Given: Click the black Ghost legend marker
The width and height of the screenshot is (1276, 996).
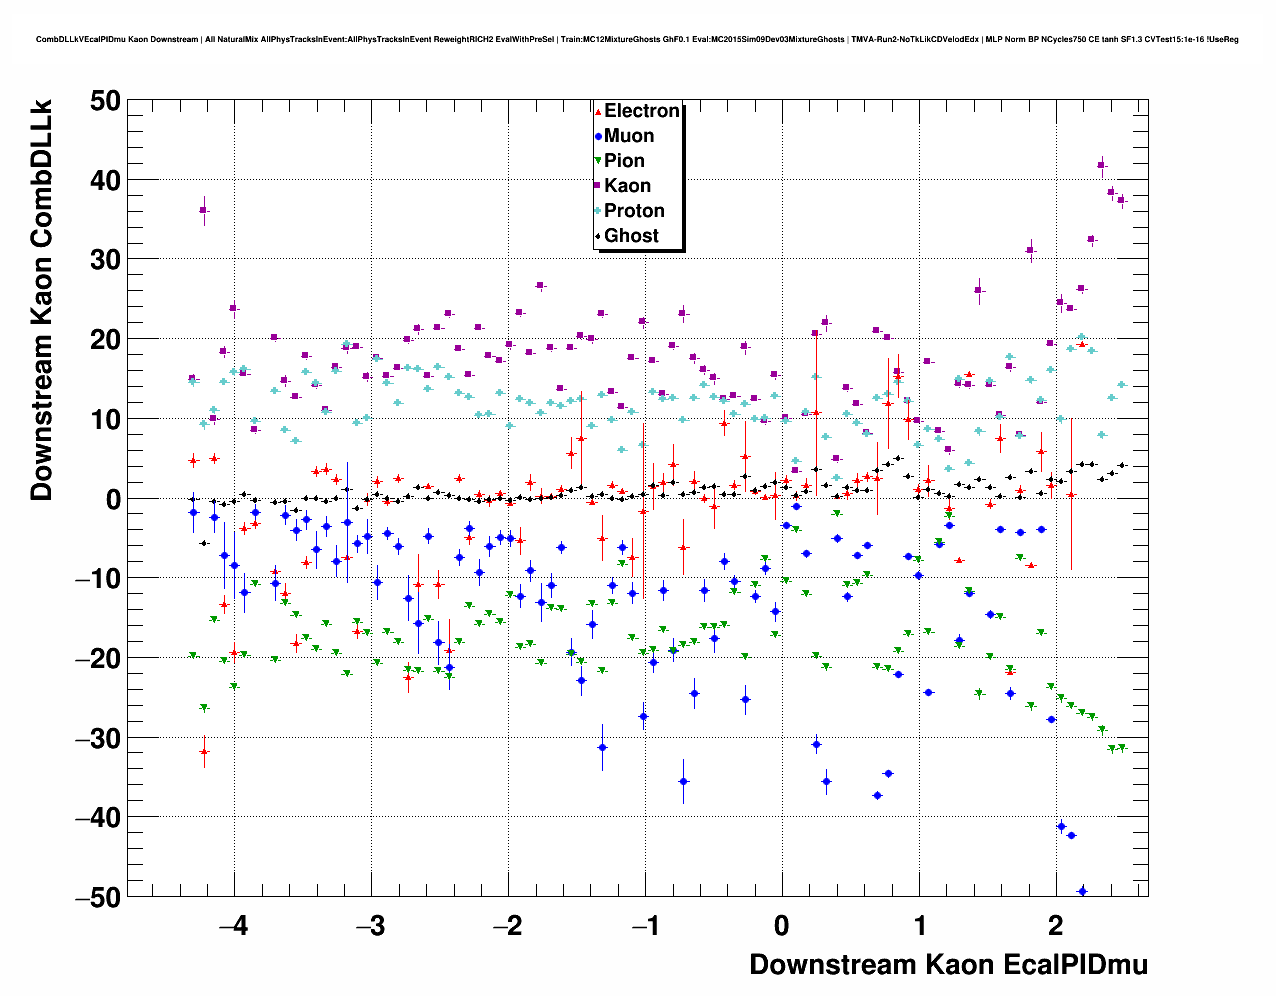Looking at the screenshot, I should pyautogui.click(x=598, y=236).
